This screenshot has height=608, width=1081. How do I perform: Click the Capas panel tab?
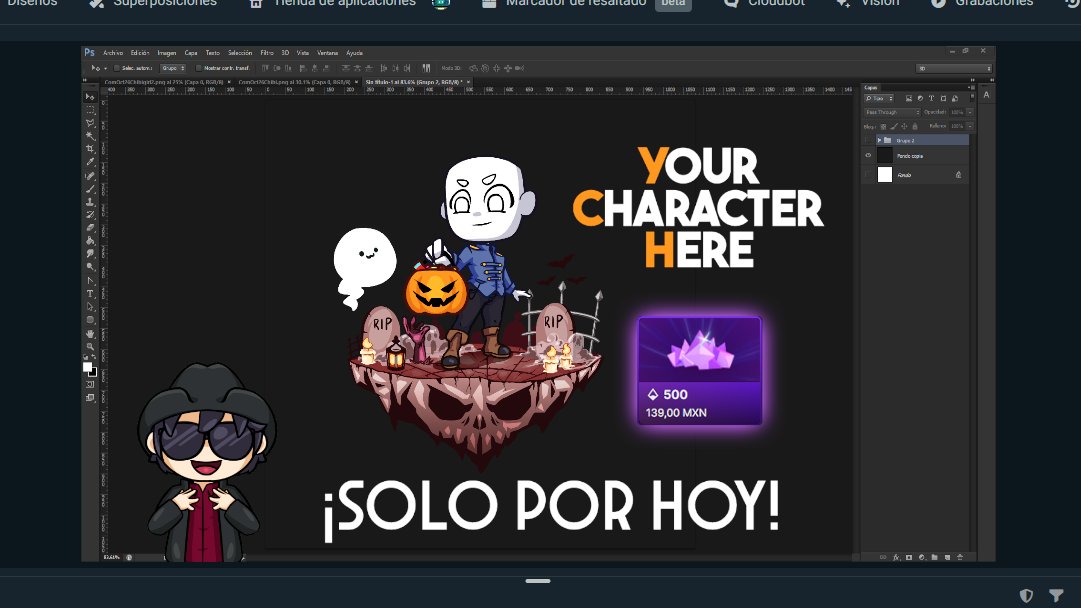click(x=871, y=88)
